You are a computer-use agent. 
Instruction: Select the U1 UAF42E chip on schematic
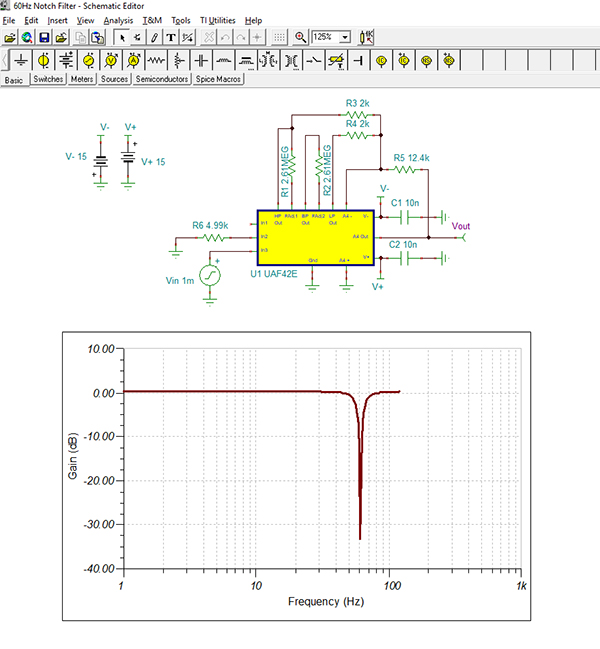click(314, 240)
